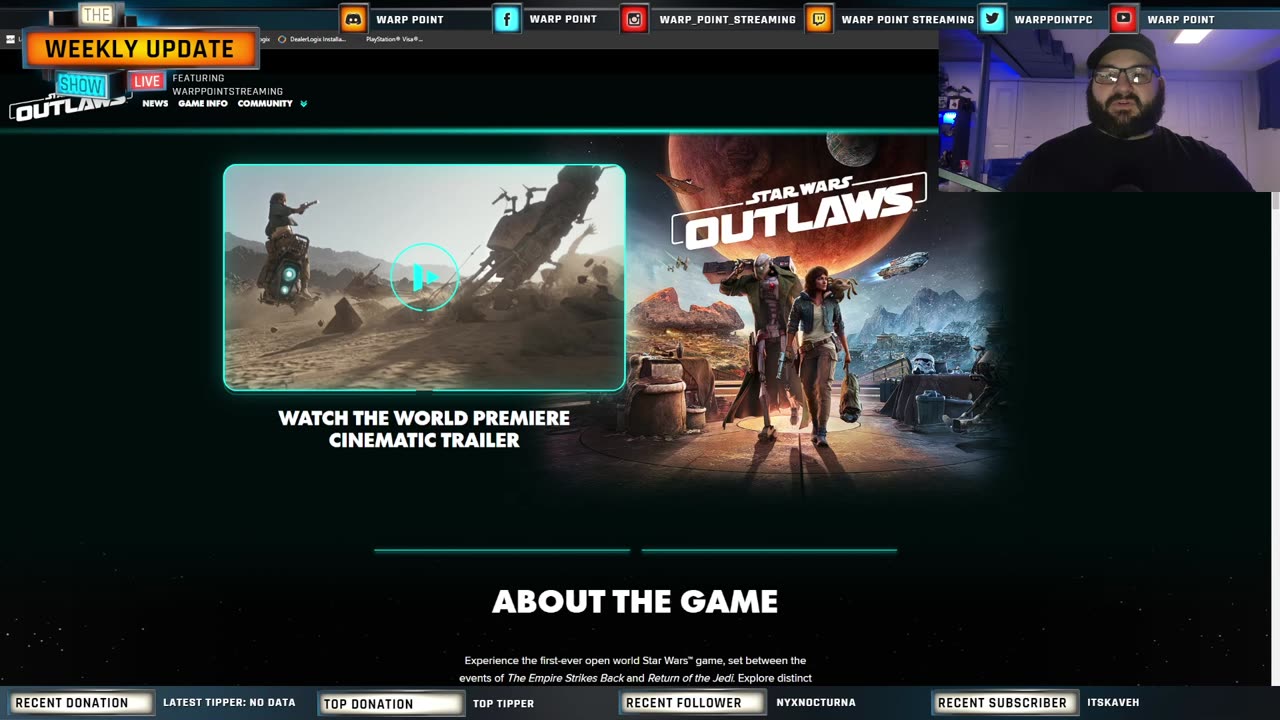Click "Watch the World Premiere Cinematic Trailer" caption
Screen dimensions: 1280x720
point(424,429)
